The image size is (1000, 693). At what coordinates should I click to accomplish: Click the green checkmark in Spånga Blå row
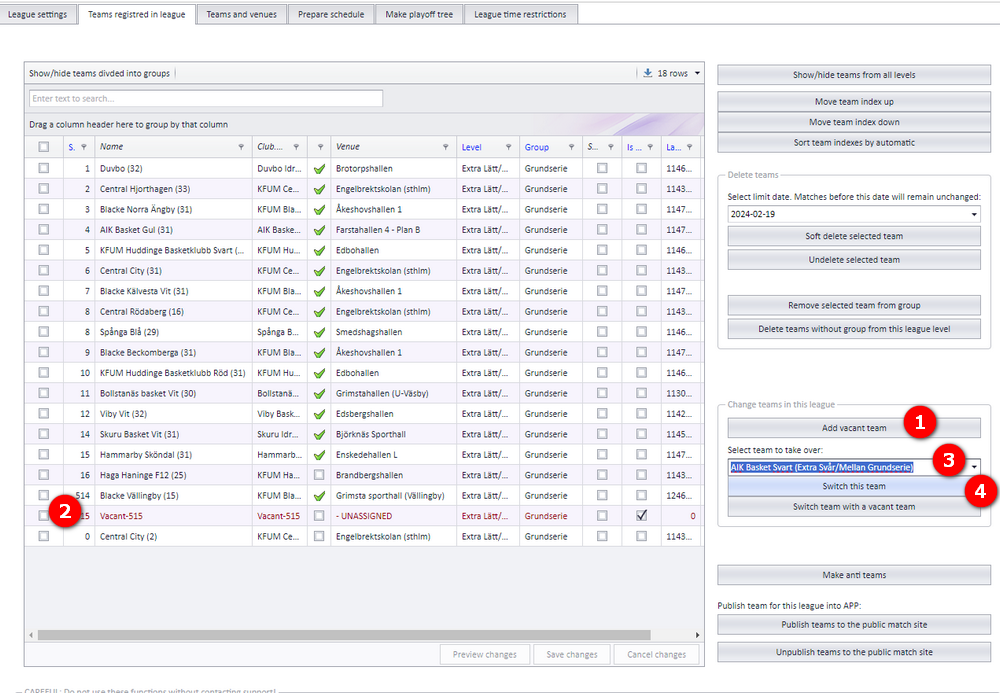click(x=320, y=332)
